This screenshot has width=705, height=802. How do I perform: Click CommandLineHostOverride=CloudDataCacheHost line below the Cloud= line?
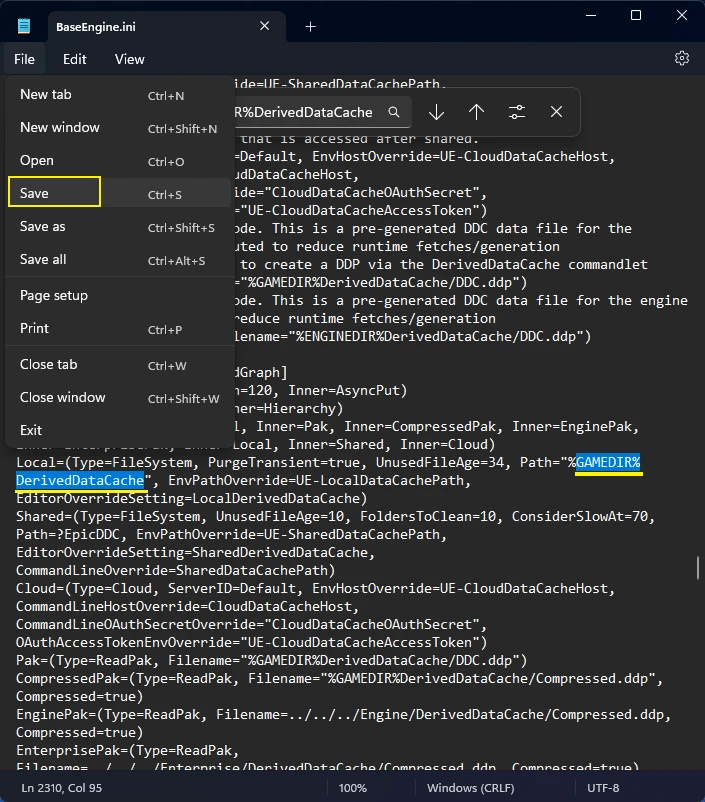coord(187,607)
